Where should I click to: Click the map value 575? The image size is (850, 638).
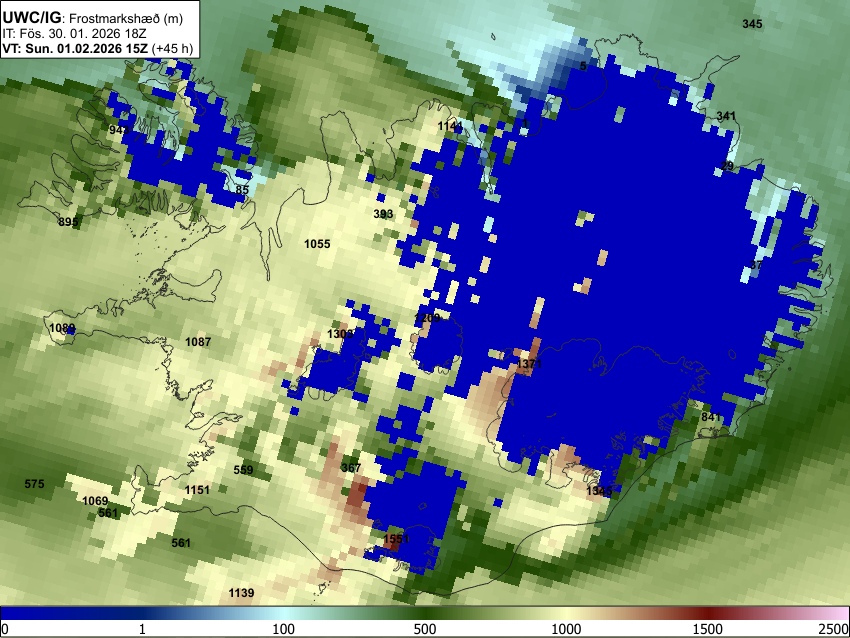point(35,484)
